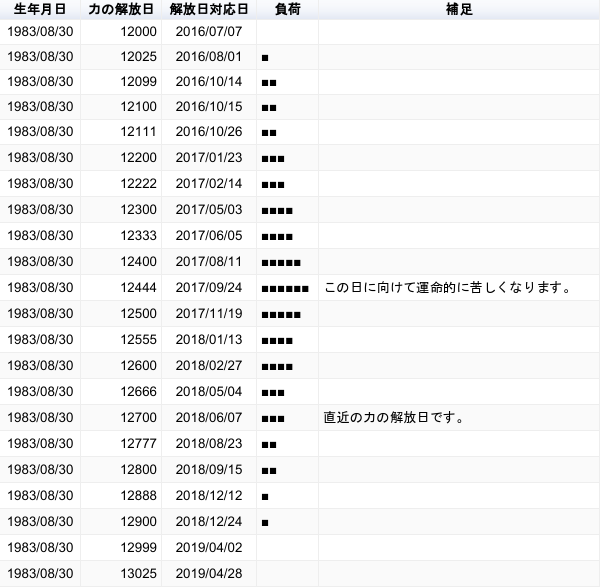600x587 pixels.
Task: Select date cell 2019/04/28
Action: pyautogui.click(x=209, y=574)
